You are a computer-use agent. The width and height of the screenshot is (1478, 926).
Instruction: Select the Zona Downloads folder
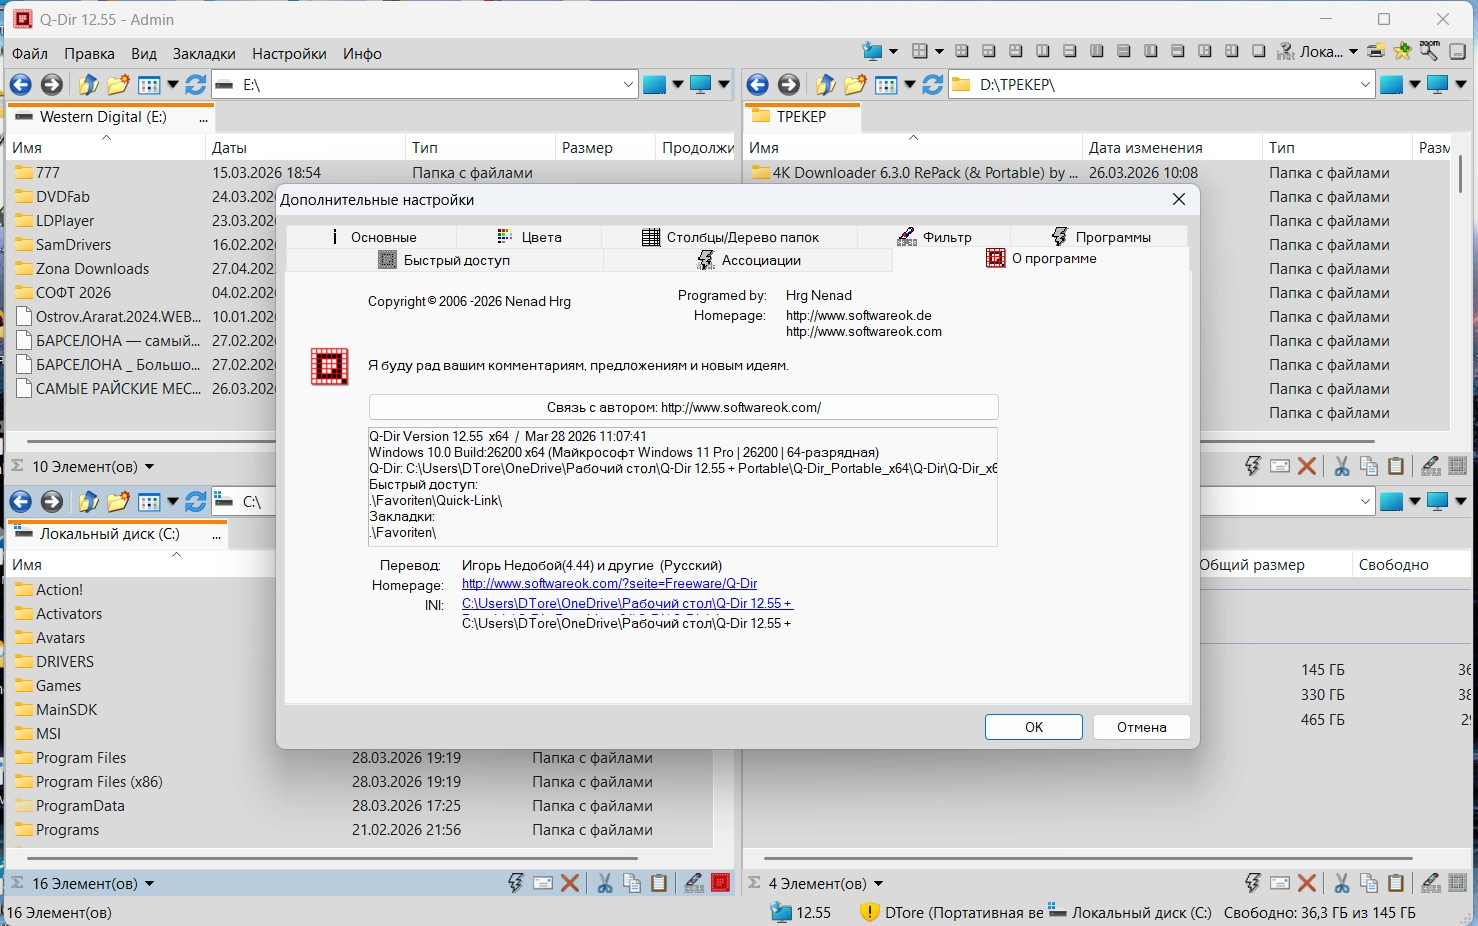pyautogui.click(x=92, y=269)
